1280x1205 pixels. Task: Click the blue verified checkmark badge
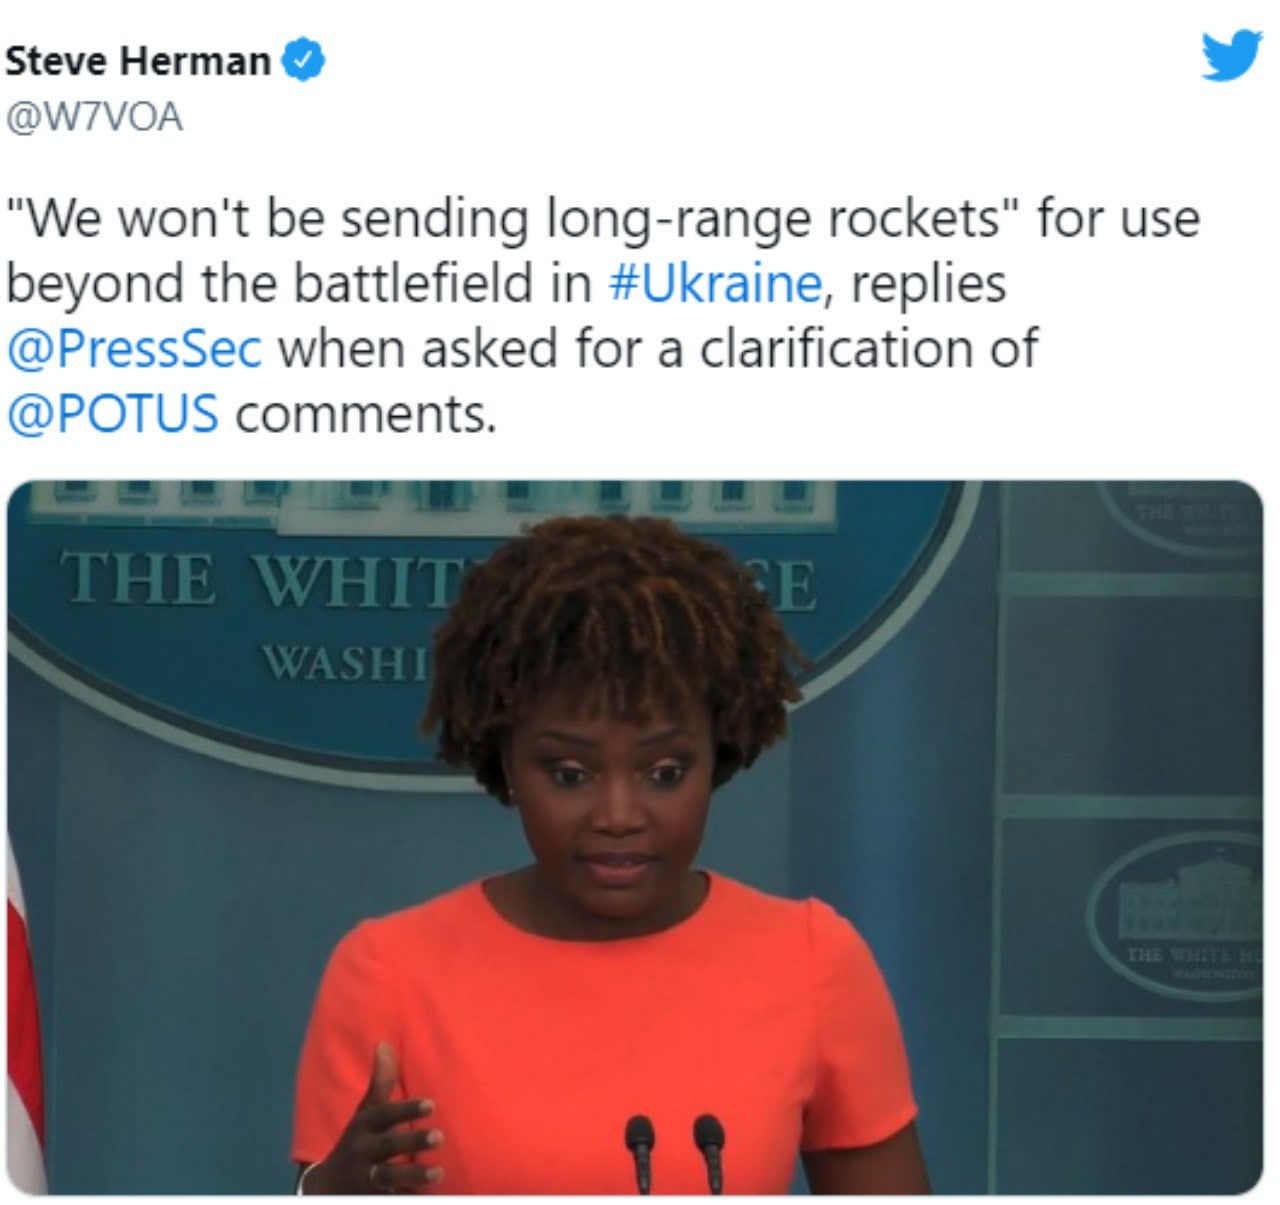tap(305, 61)
